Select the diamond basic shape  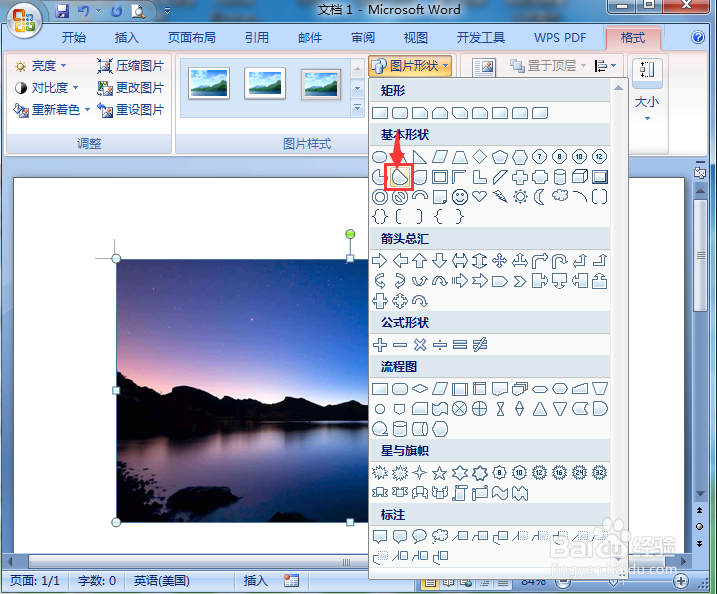pyautogui.click(x=479, y=157)
